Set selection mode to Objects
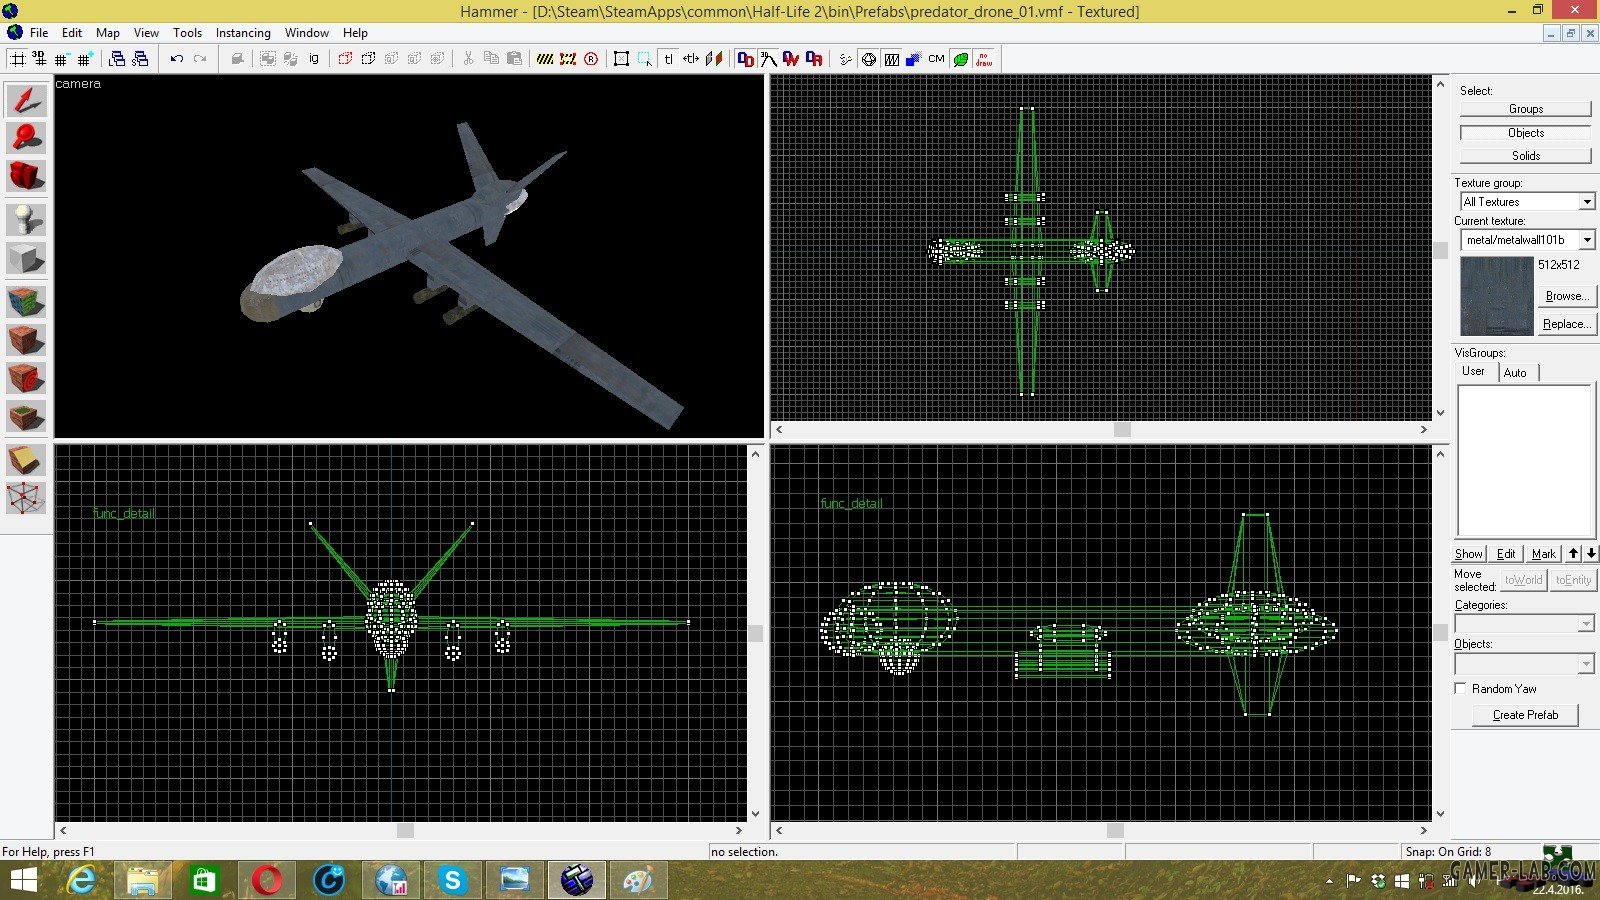Image resolution: width=1600 pixels, height=900 pixels. click(x=1526, y=132)
